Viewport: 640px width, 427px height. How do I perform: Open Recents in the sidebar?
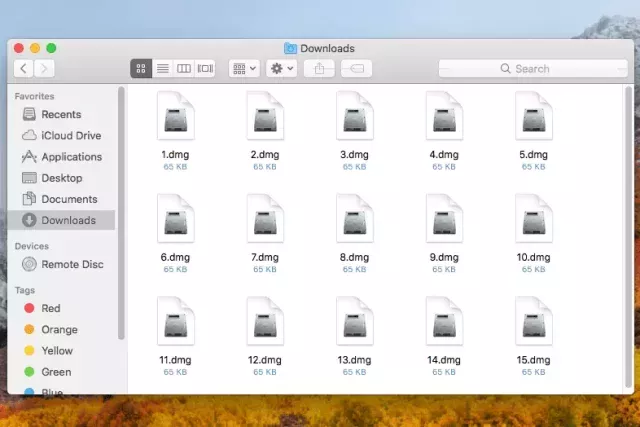click(x=61, y=115)
